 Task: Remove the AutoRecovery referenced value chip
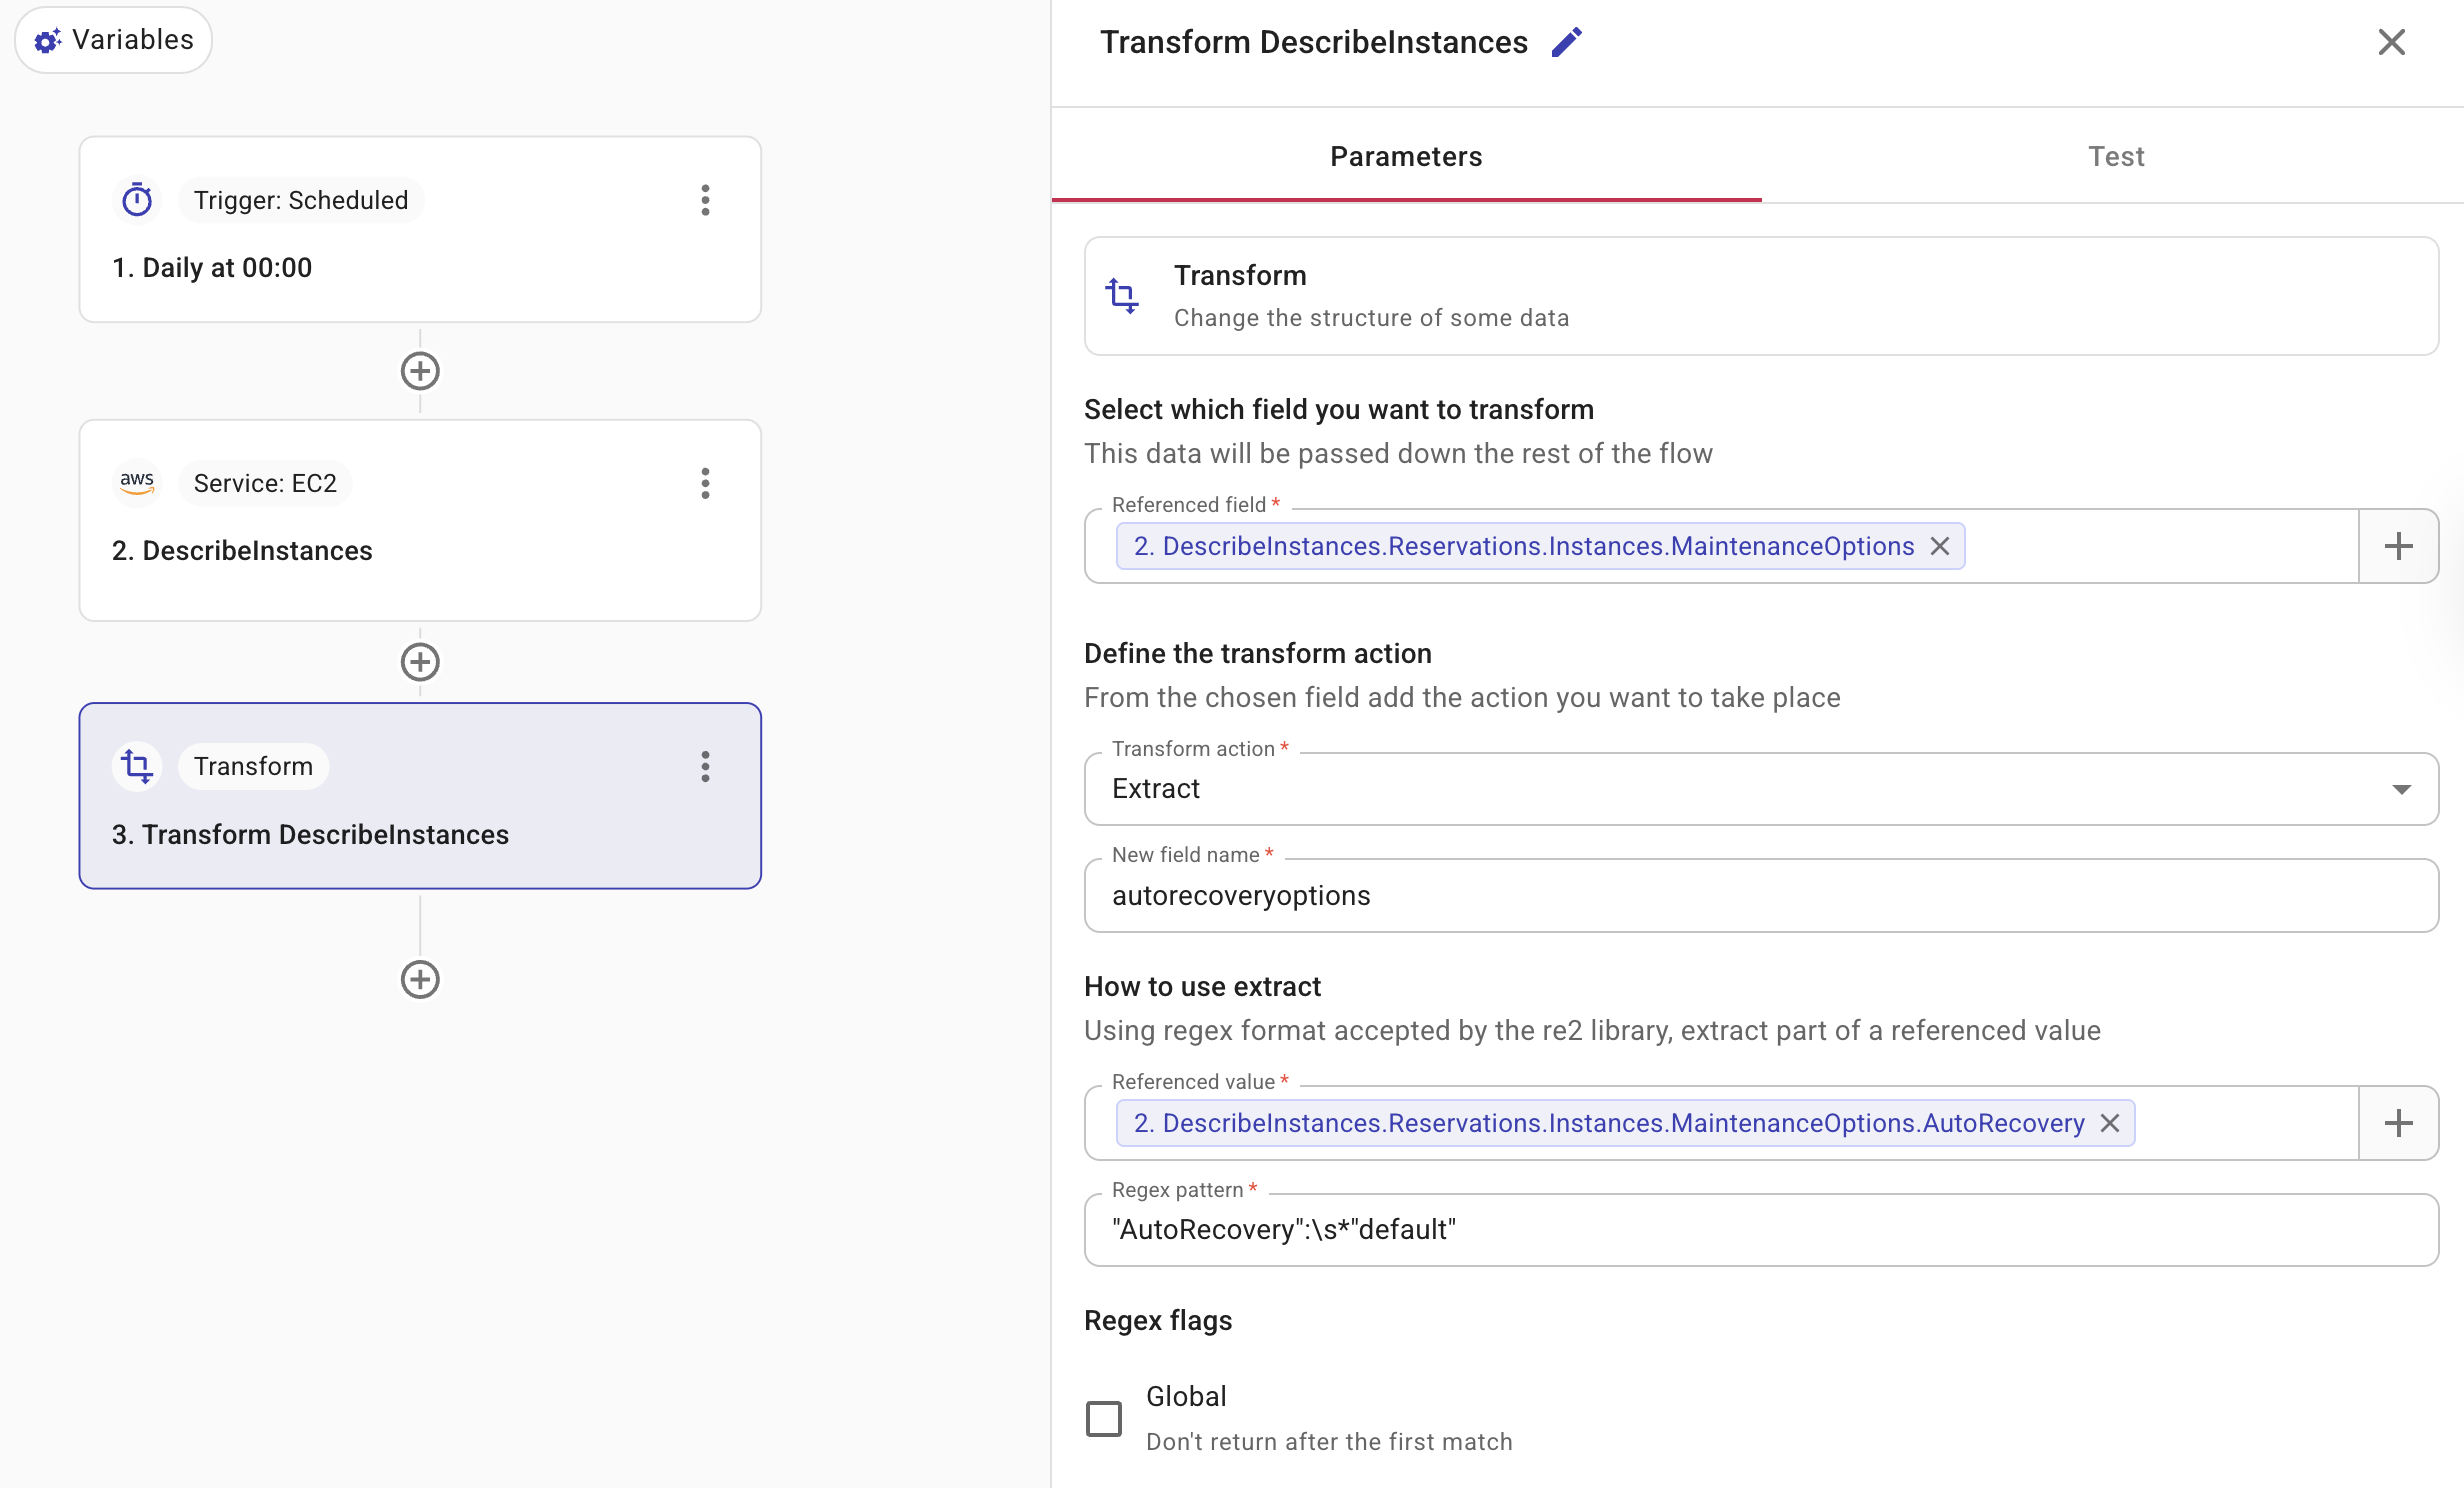(2110, 1123)
